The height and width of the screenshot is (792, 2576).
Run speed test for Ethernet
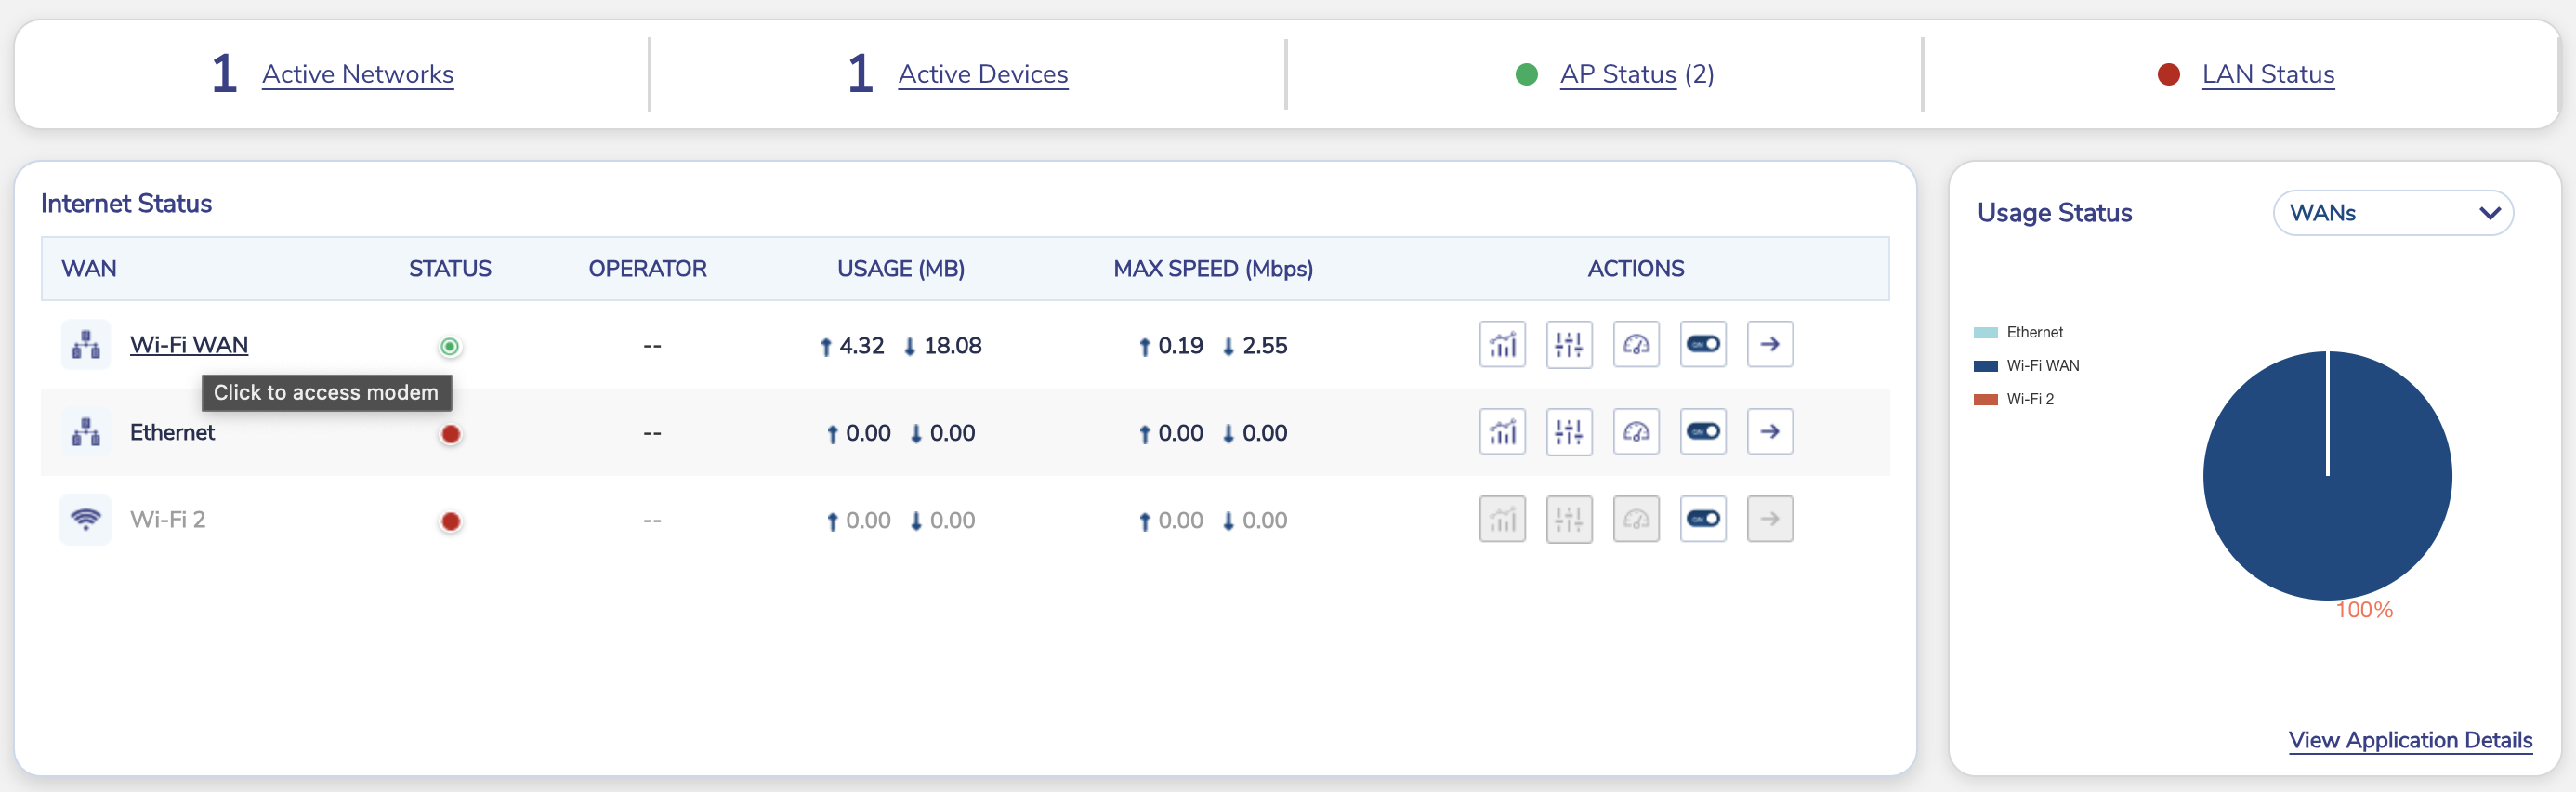tap(1636, 432)
